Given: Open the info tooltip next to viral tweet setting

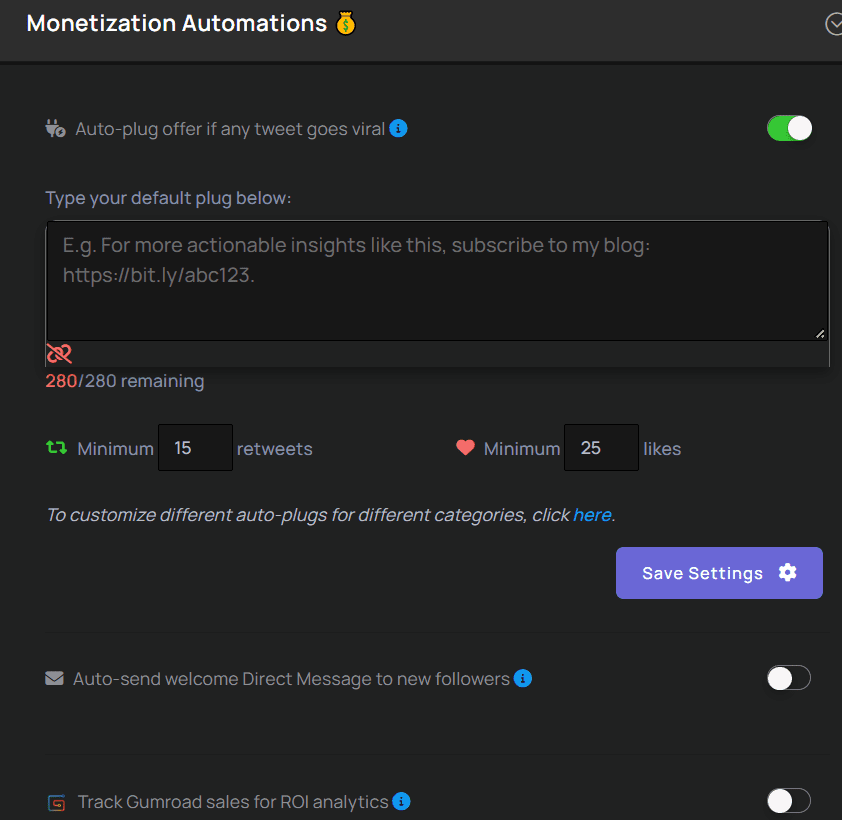Looking at the screenshot, I should click(x=398, y=128).
